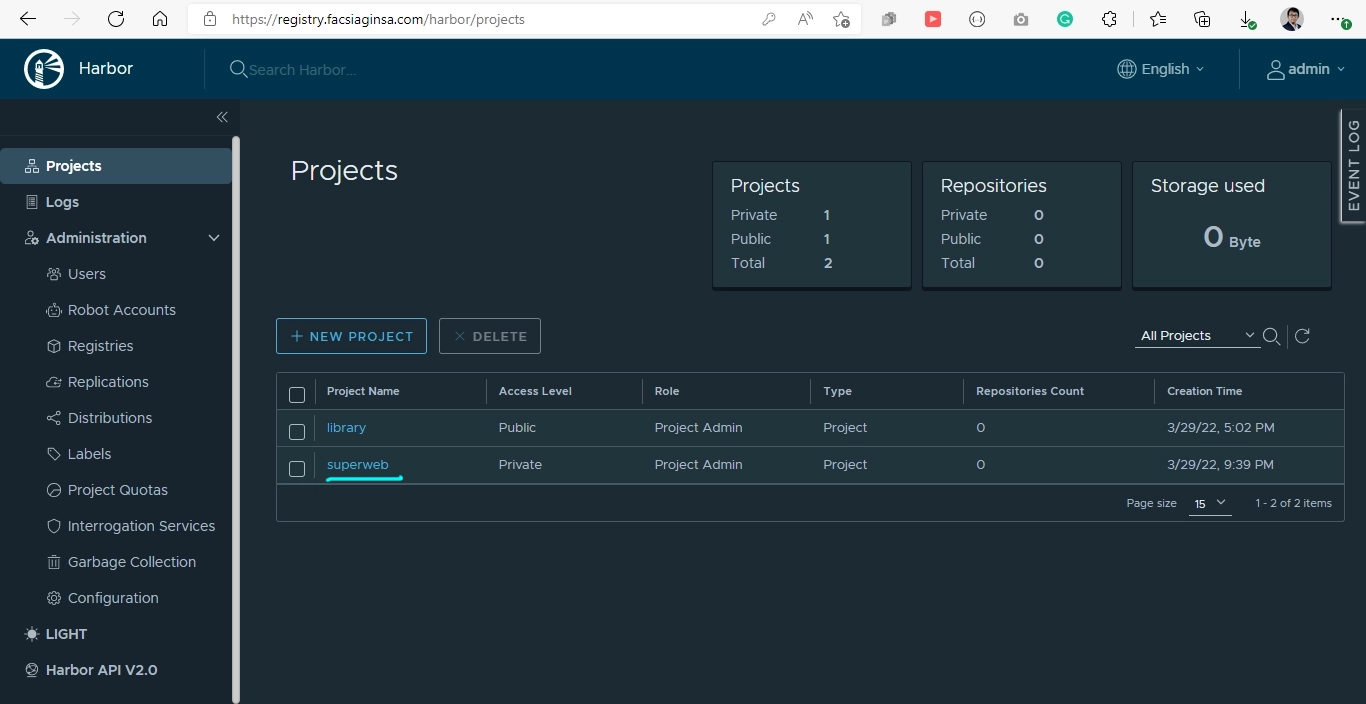Click the Grammarly extension icon
The height and width of the screenshot is (704, 1366).
point(1065,19)
